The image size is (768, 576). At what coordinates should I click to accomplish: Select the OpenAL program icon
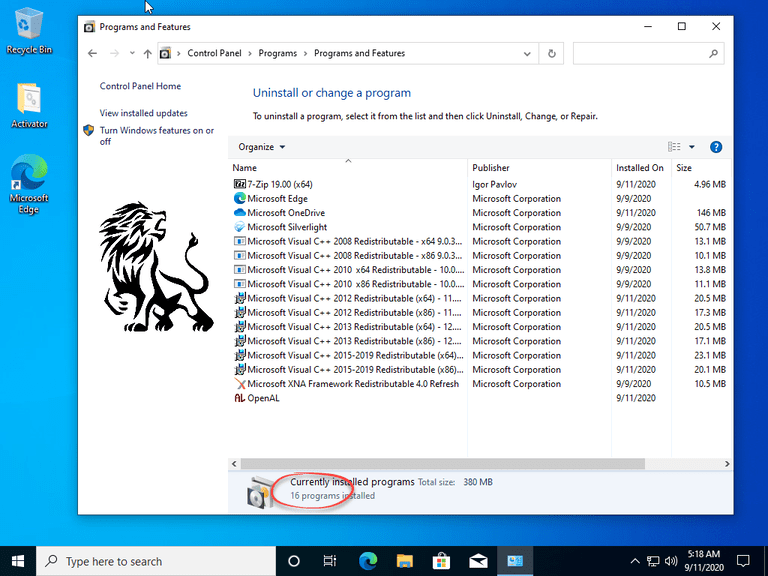tap(240, 398)
